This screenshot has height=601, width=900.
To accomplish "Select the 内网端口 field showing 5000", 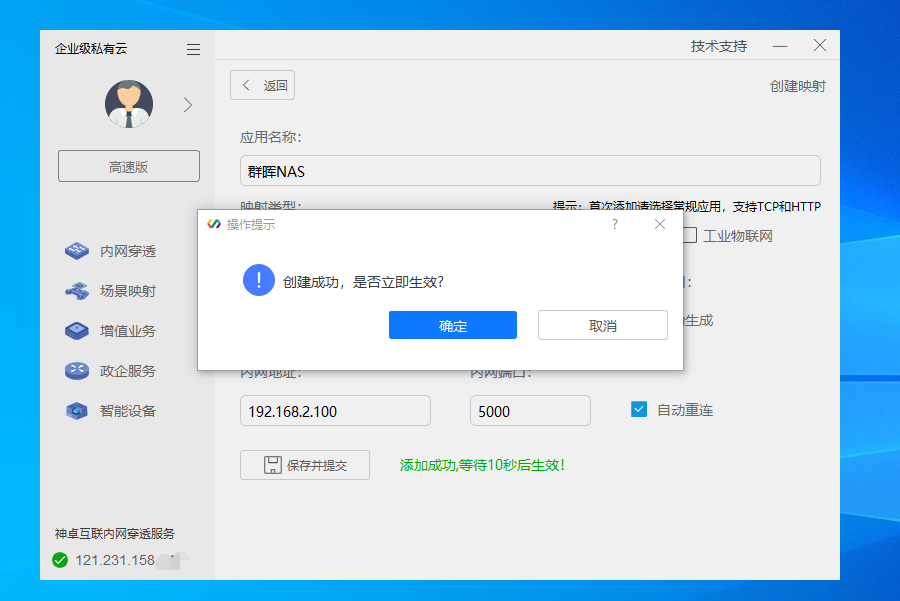I will pos(529,410).
